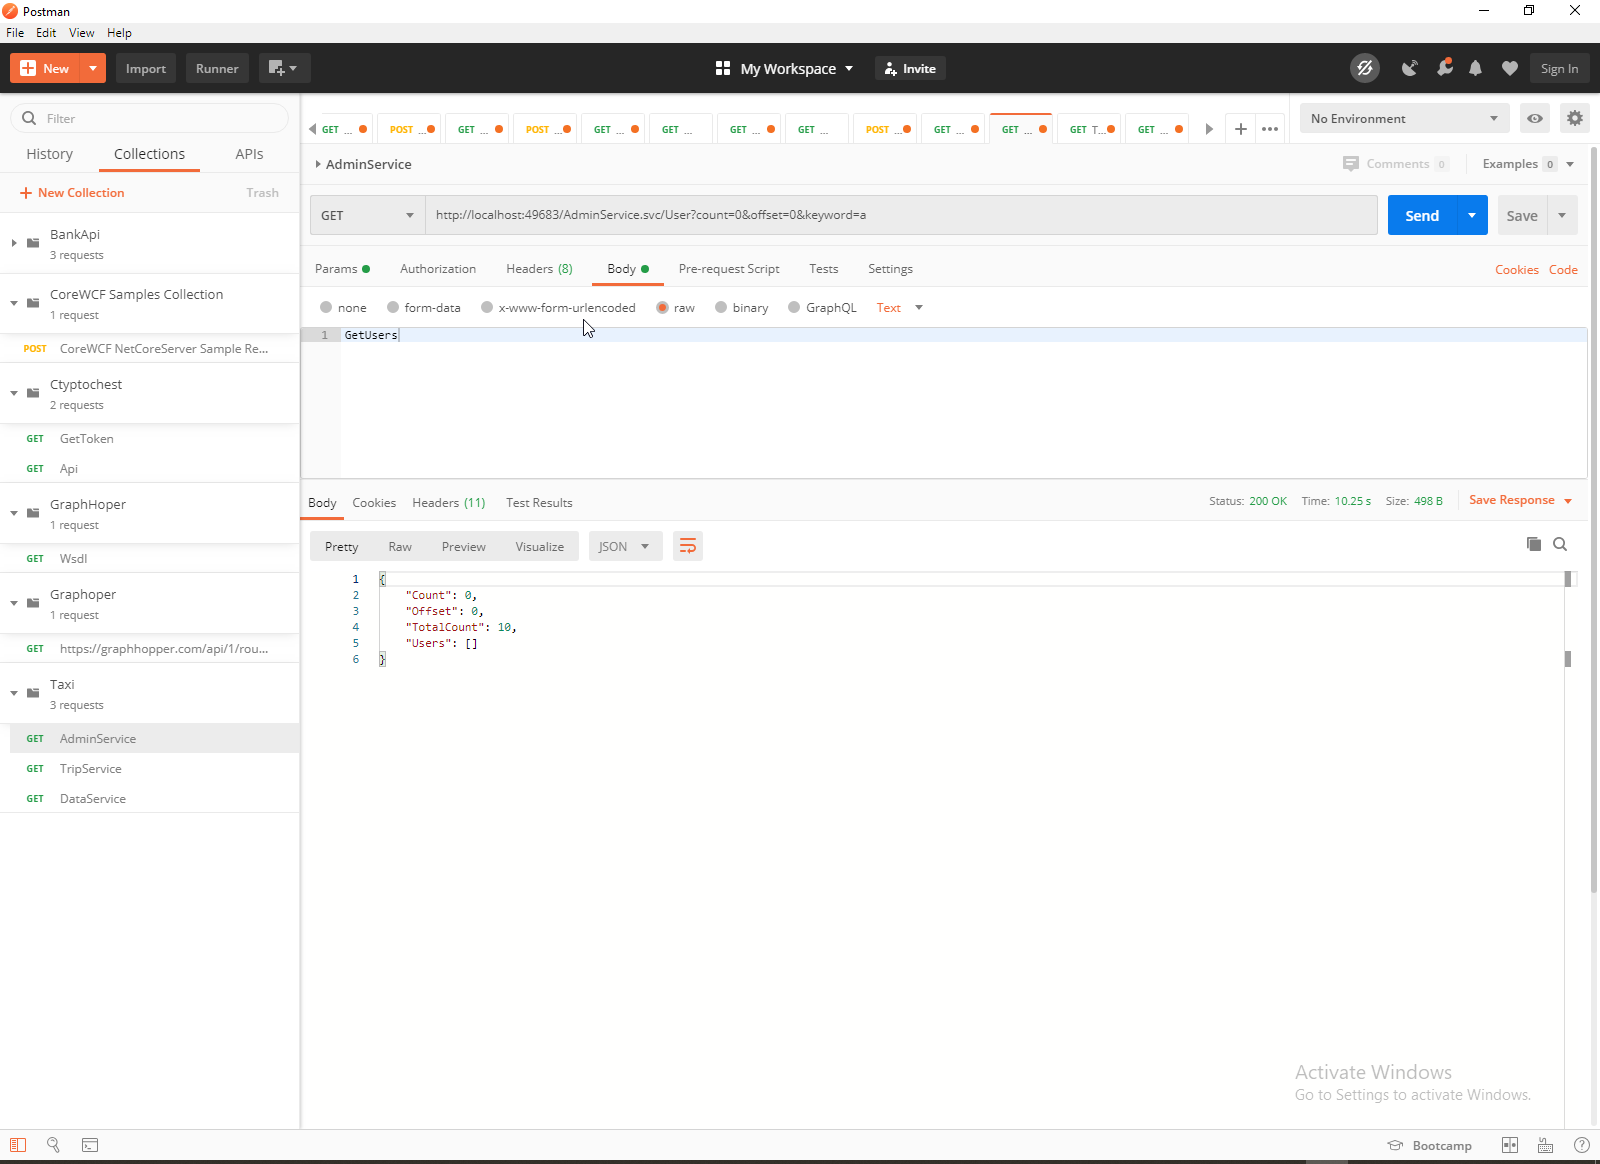Click the Bootcamp button in status bar

[x=1430, y=1146]
